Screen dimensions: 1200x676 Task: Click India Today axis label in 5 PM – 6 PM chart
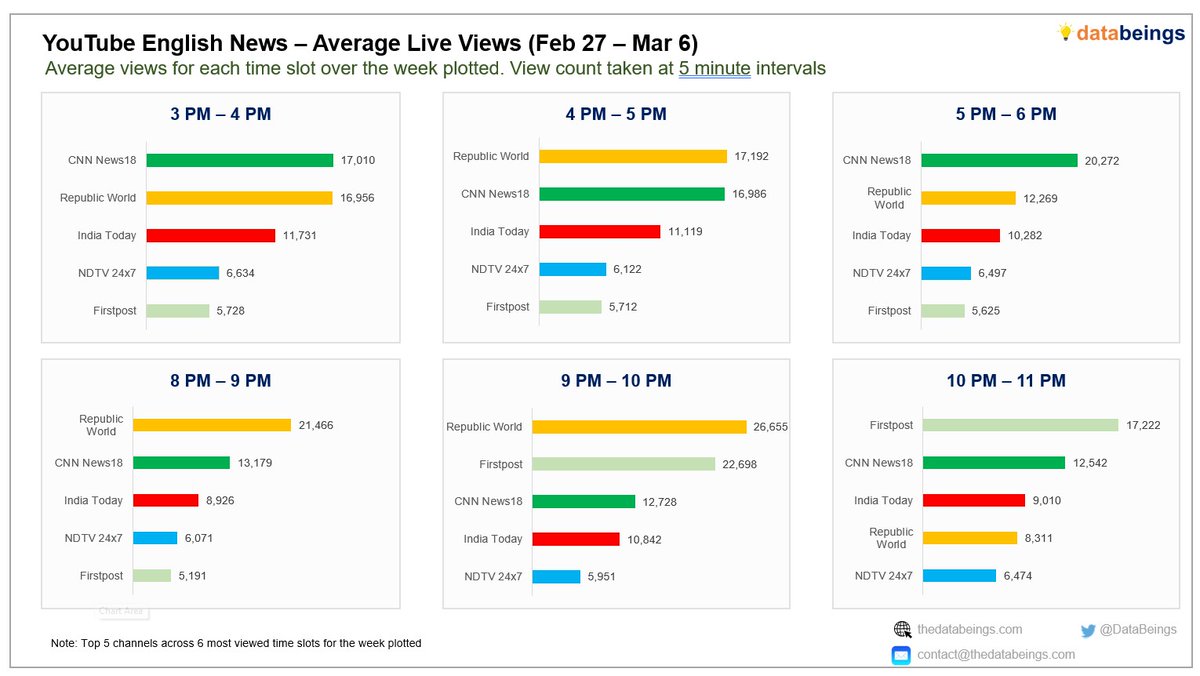(x=882, y=236)
